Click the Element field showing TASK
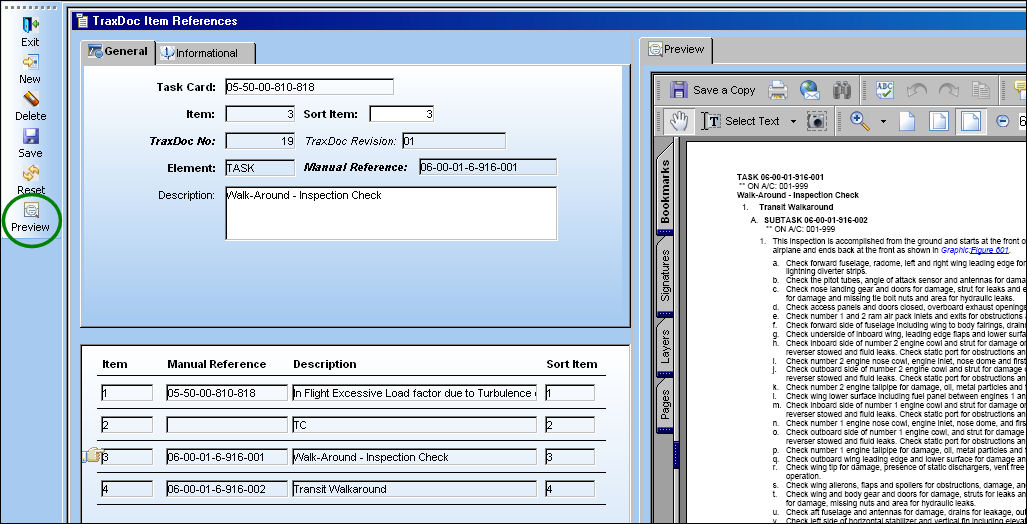The height and width of the screenshot is (524, 1027). (x=260, y=168)
